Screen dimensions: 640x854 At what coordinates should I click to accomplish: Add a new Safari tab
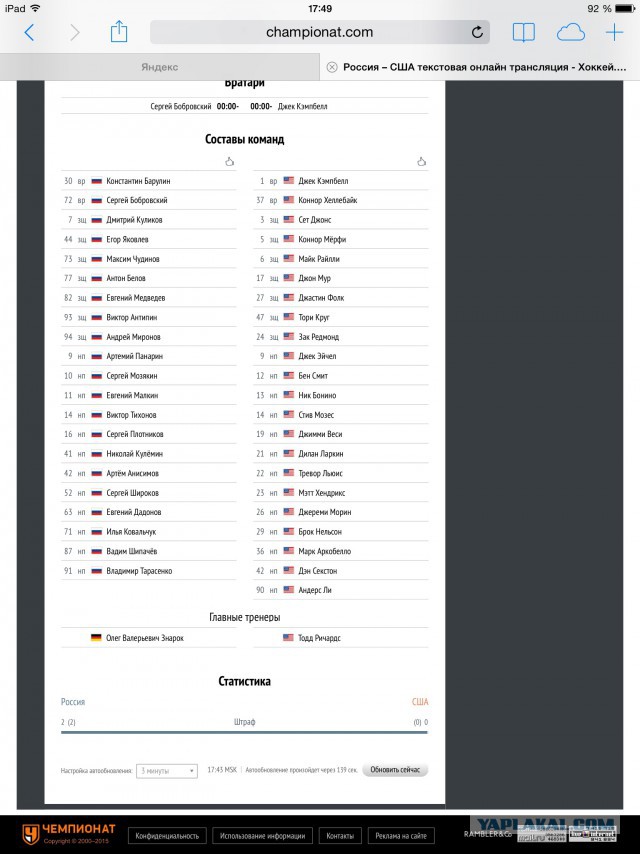click(x=614, y=33)
